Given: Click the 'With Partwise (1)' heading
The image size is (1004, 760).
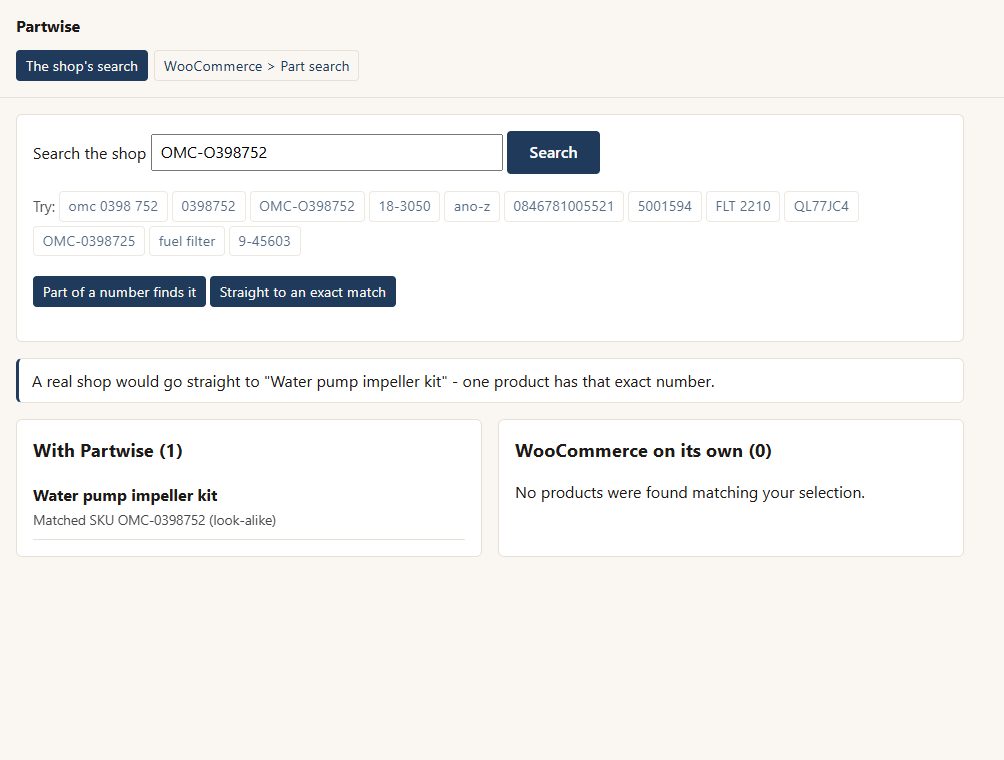Looking at the screenshot, I should click(x=108, y=451).
